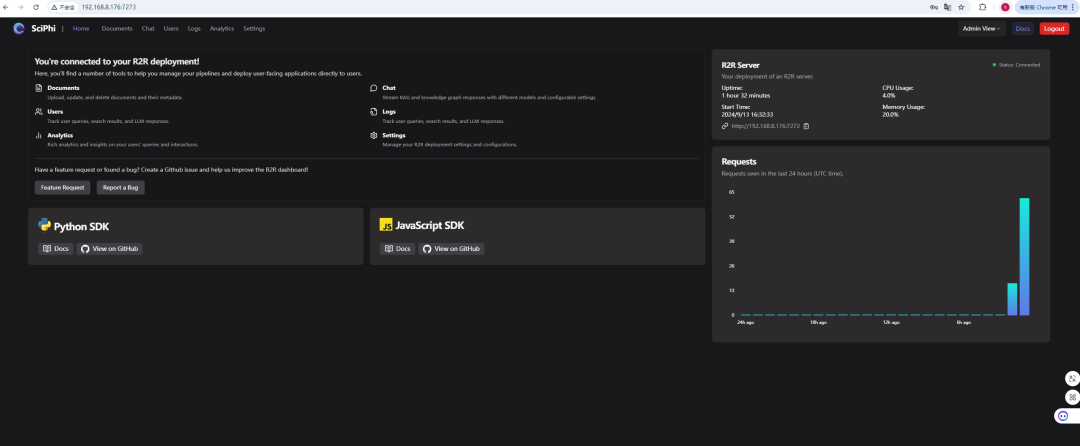Click the SciPhi logo icon
Viewport: 1080px width, 446px height.
[18, 28]
